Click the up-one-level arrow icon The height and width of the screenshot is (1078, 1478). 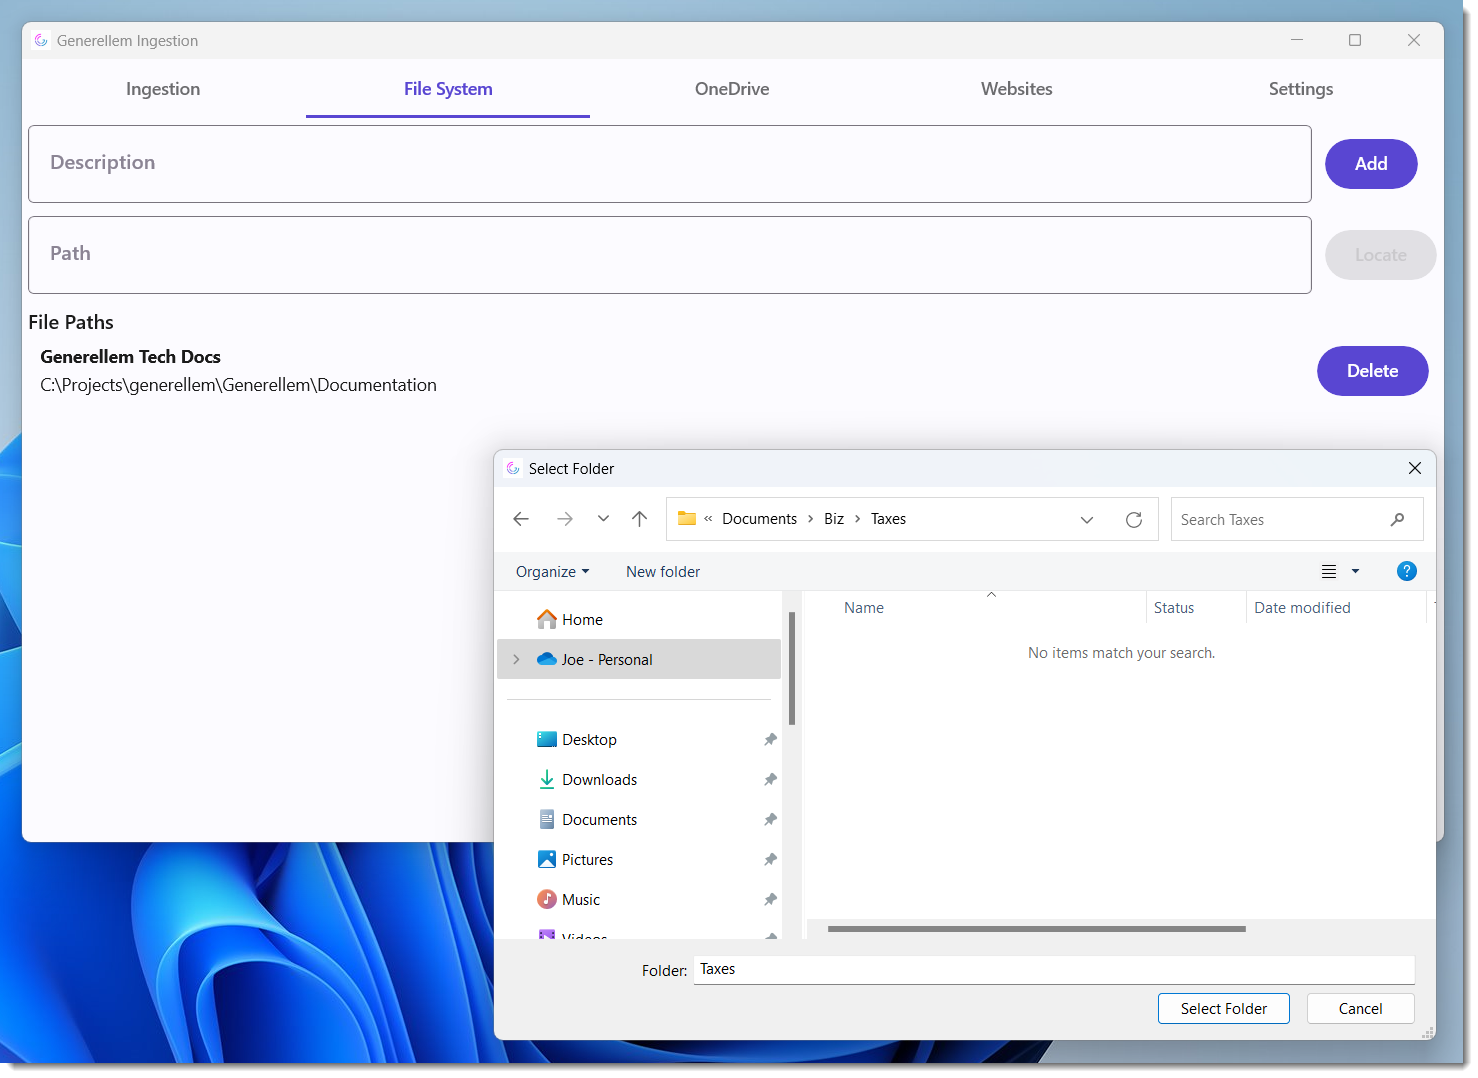tap(640, 519)
